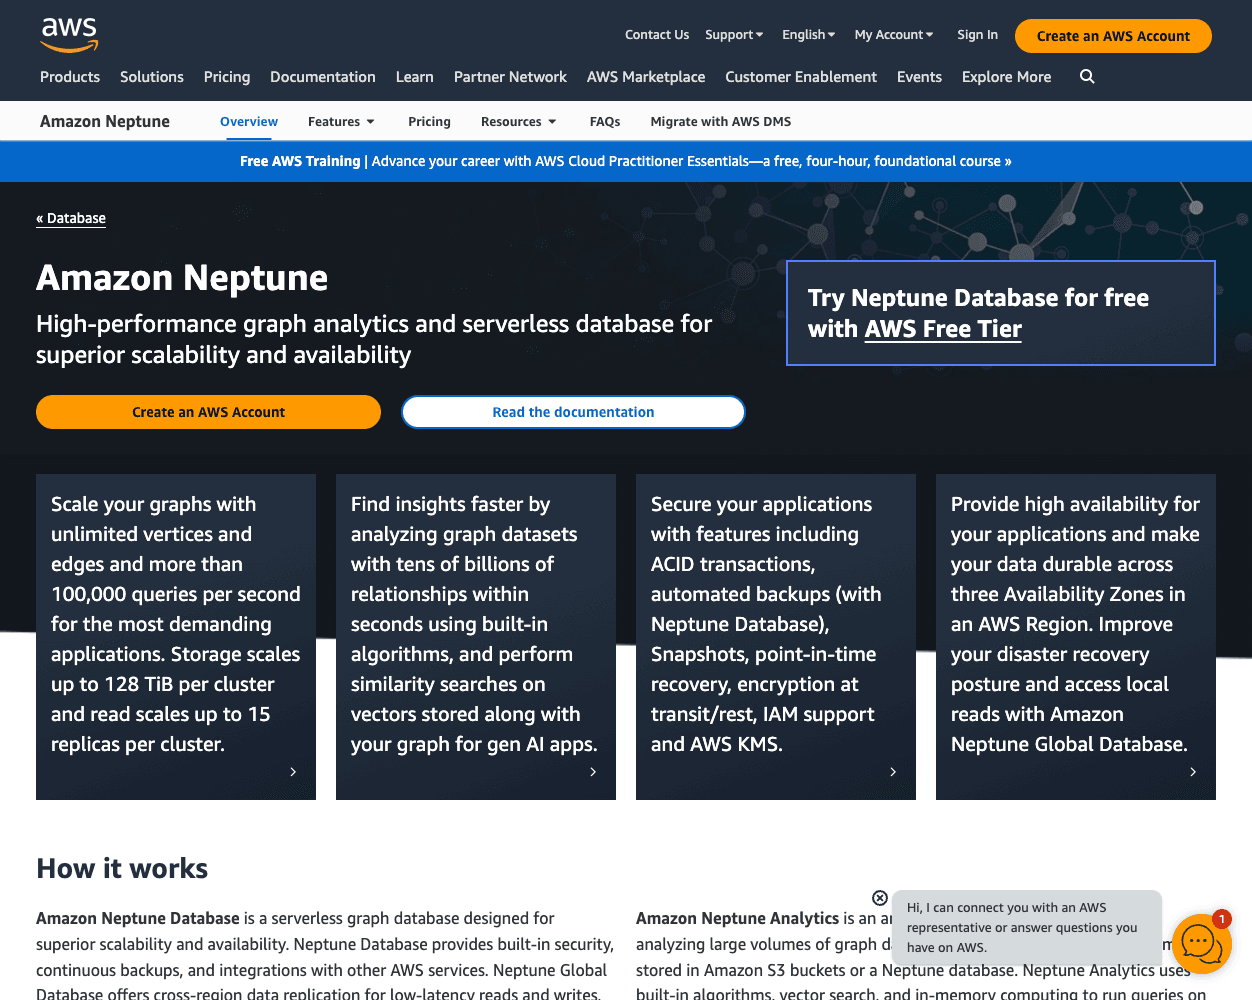
Task: Click Contact Us link
Action: (x=657, y=35)
